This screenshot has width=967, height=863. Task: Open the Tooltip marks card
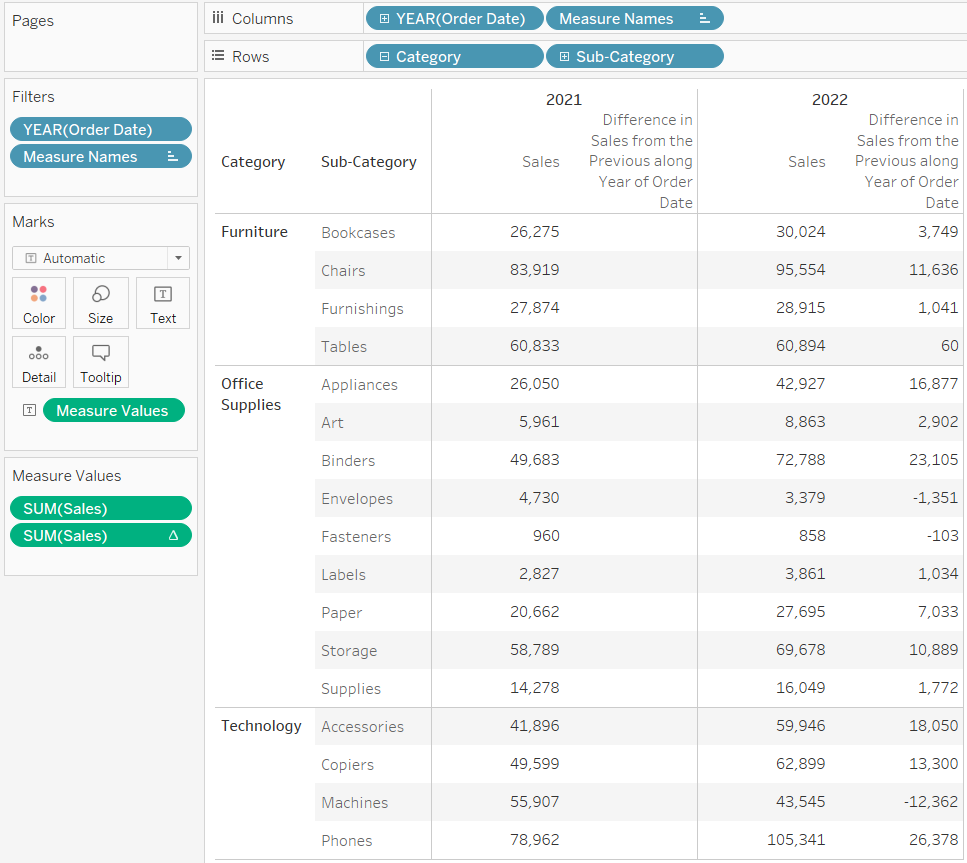[100, 362]
